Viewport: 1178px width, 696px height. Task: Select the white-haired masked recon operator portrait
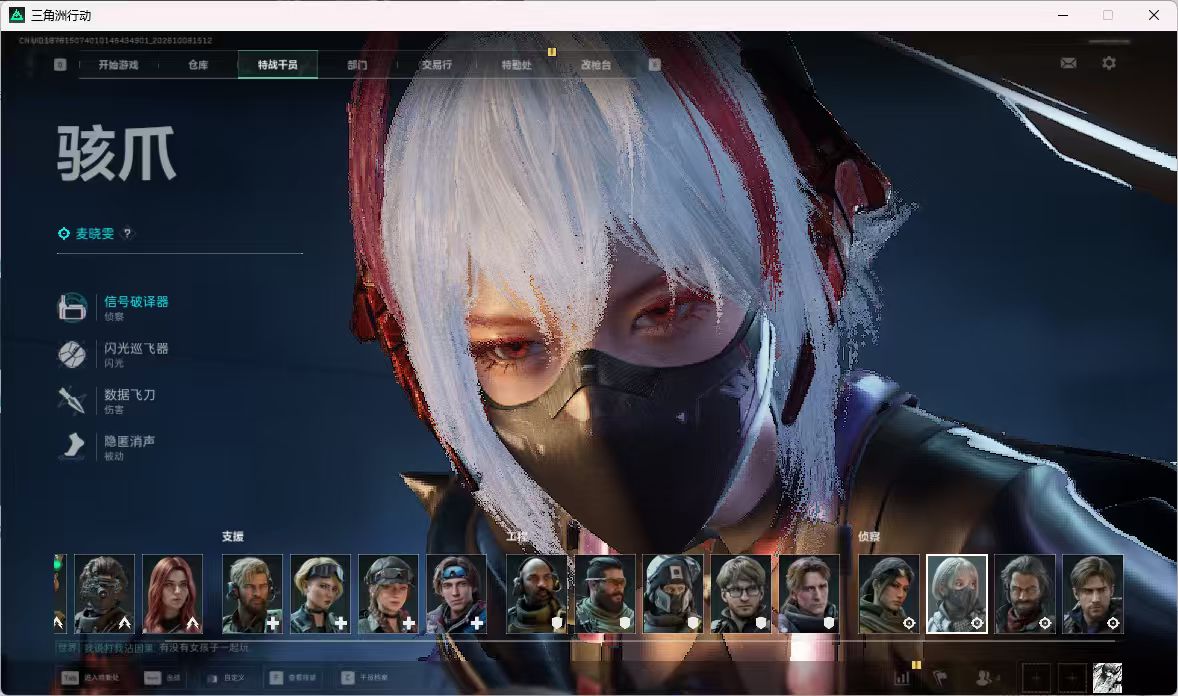[x=956, y=594]
